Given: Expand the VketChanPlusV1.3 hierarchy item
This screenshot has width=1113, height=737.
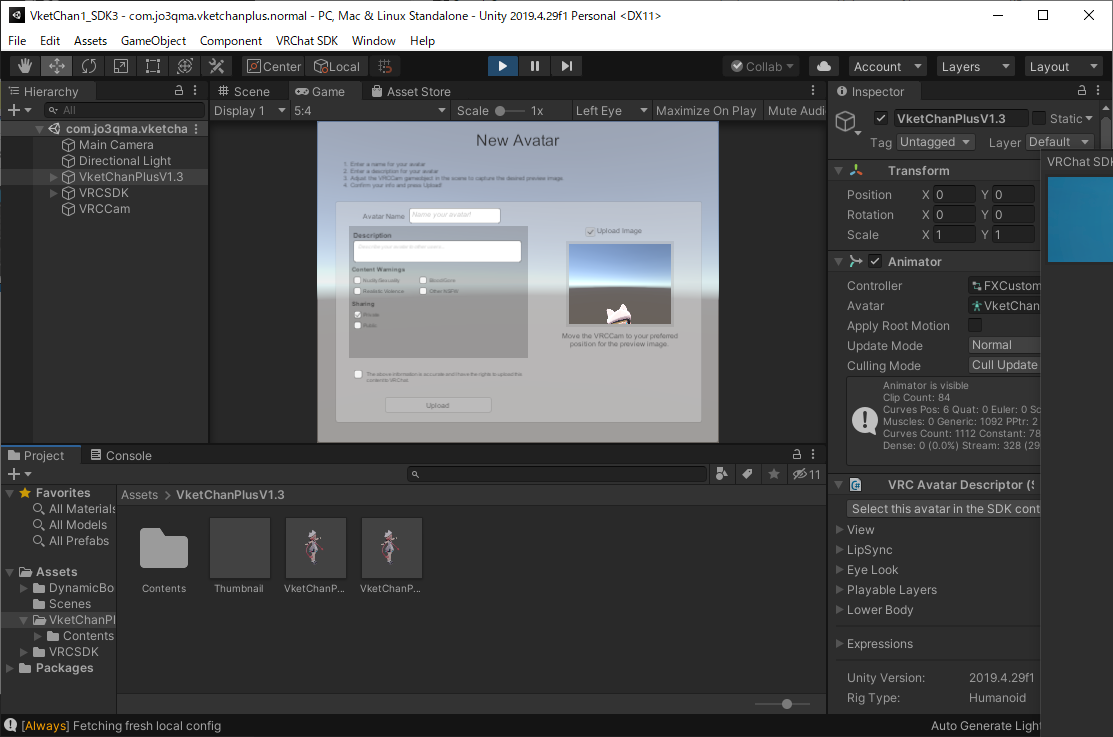Looking at the screenshot, I should 54,177.
